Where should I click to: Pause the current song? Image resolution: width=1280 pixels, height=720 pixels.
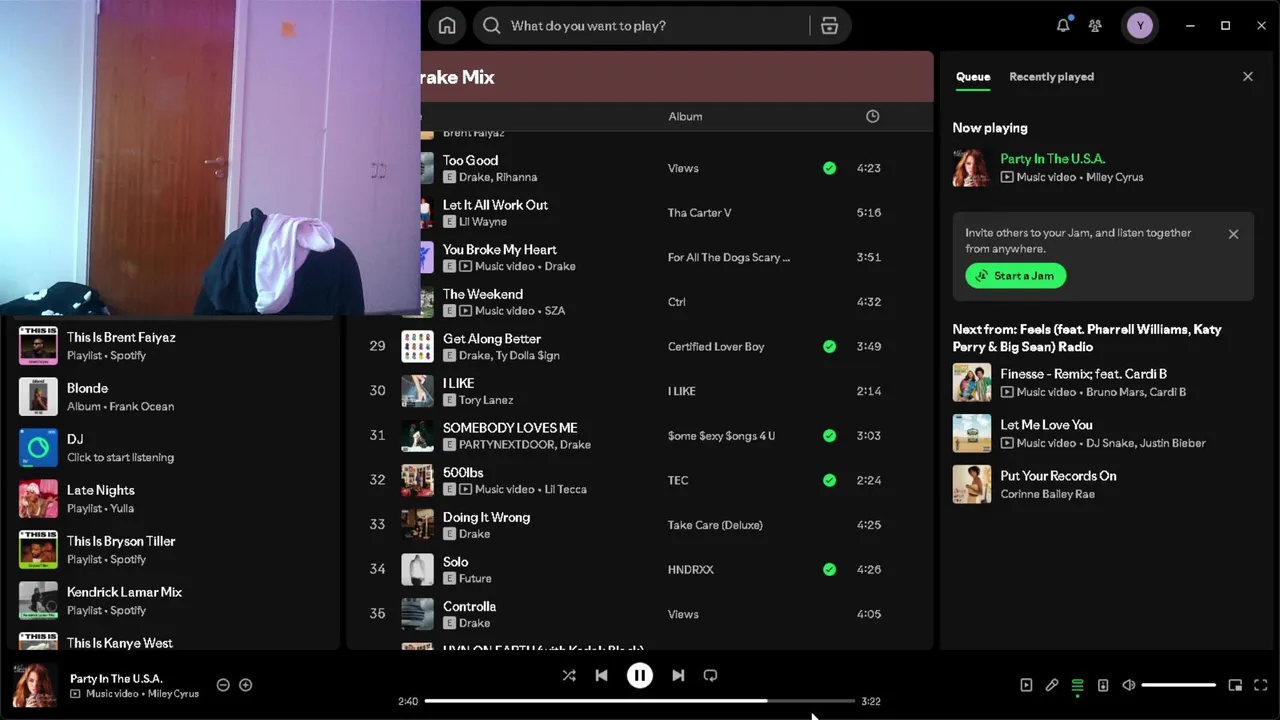point(640,675)
